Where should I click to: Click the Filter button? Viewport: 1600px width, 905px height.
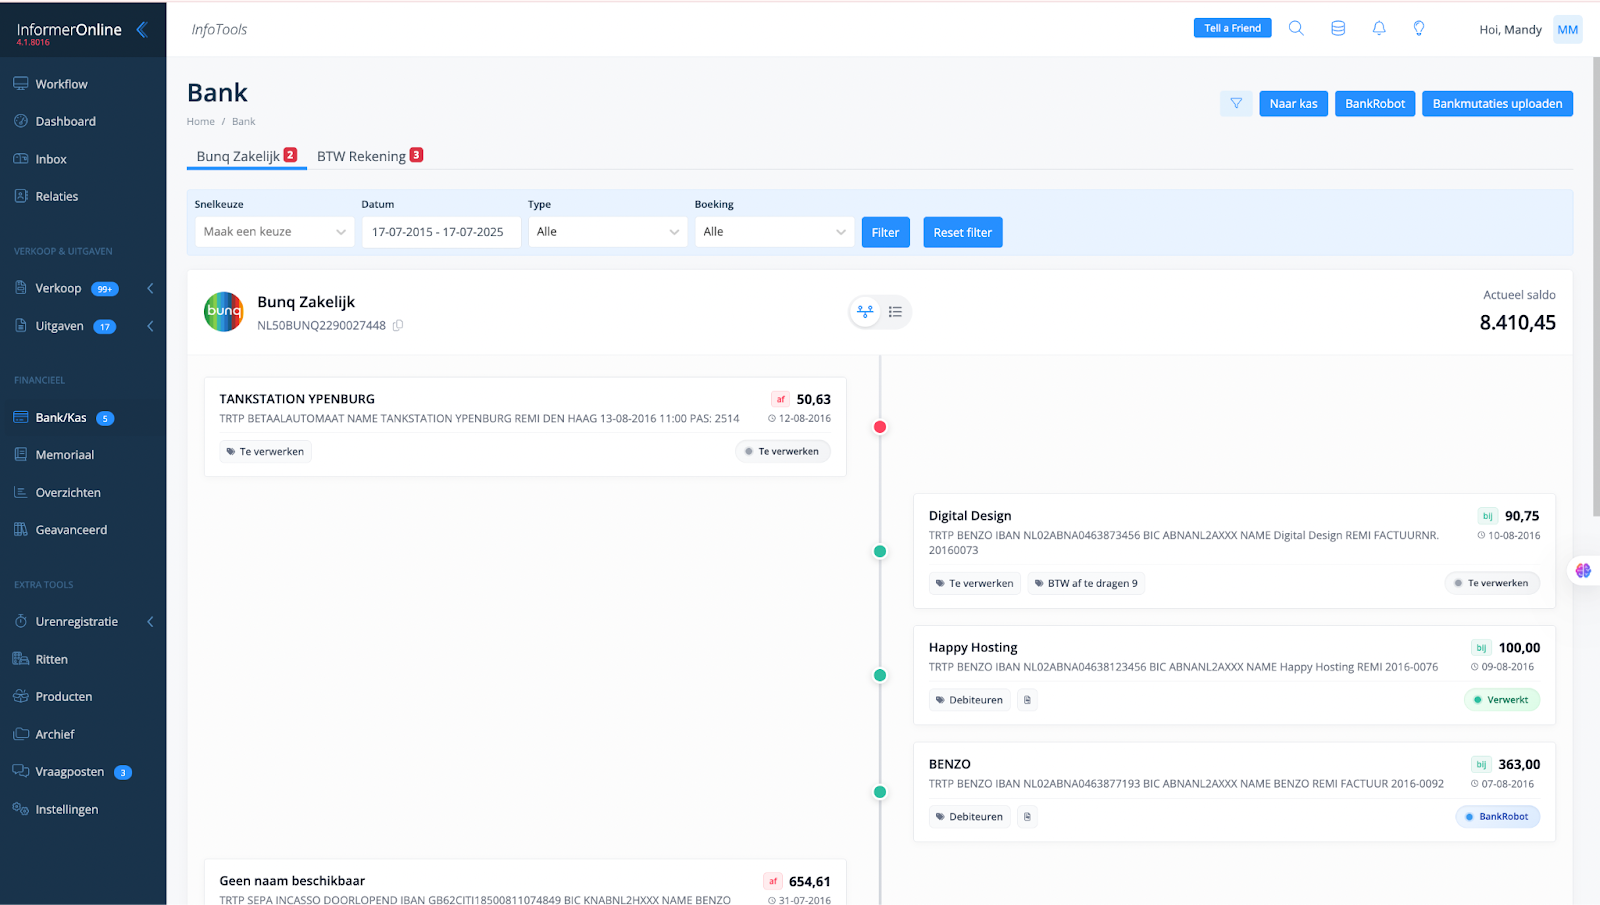click(885, 232)
